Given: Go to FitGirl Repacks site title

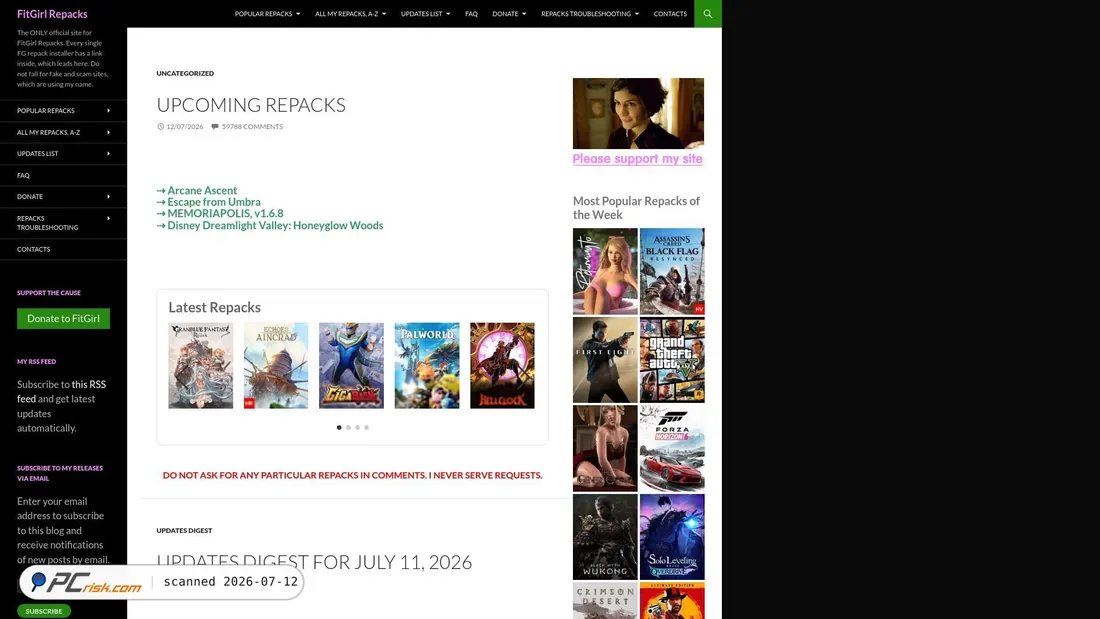Looking at the screenshot, I should (52, 14).
